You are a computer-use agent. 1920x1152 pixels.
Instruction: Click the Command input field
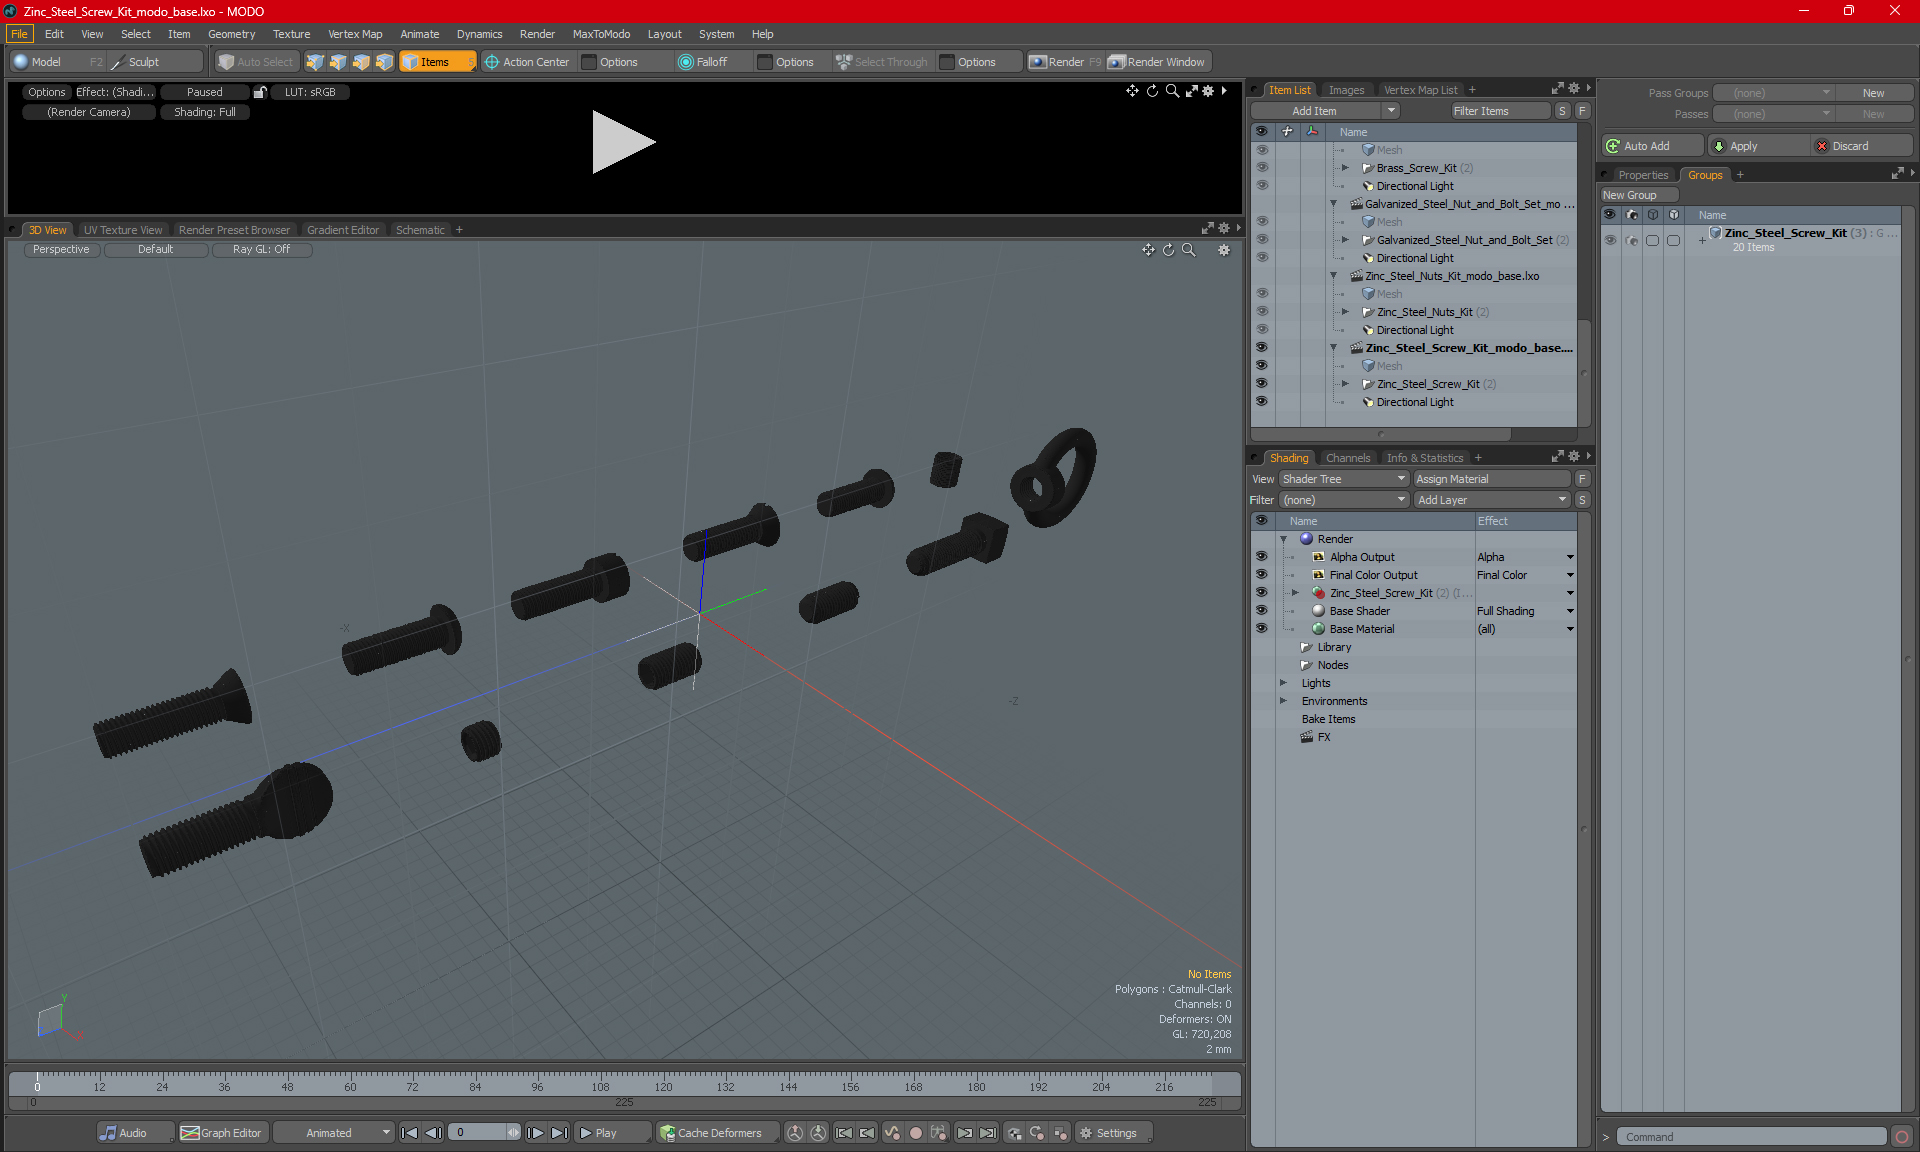(x=1752, y=1137)
